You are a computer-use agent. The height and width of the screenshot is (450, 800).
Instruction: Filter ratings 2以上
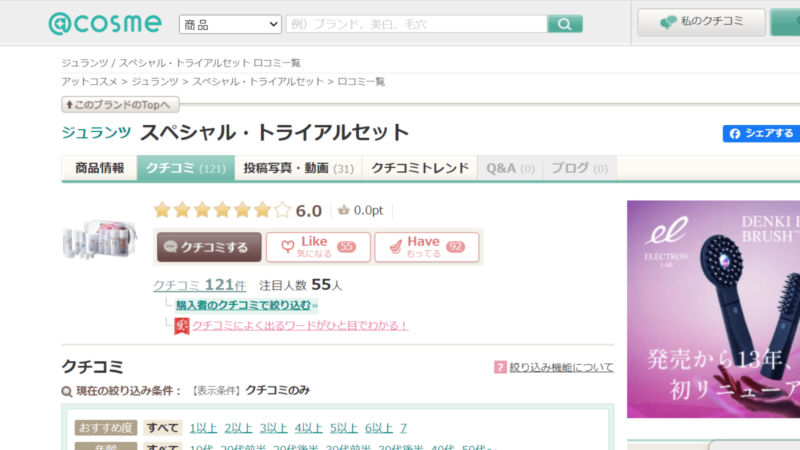238,428
